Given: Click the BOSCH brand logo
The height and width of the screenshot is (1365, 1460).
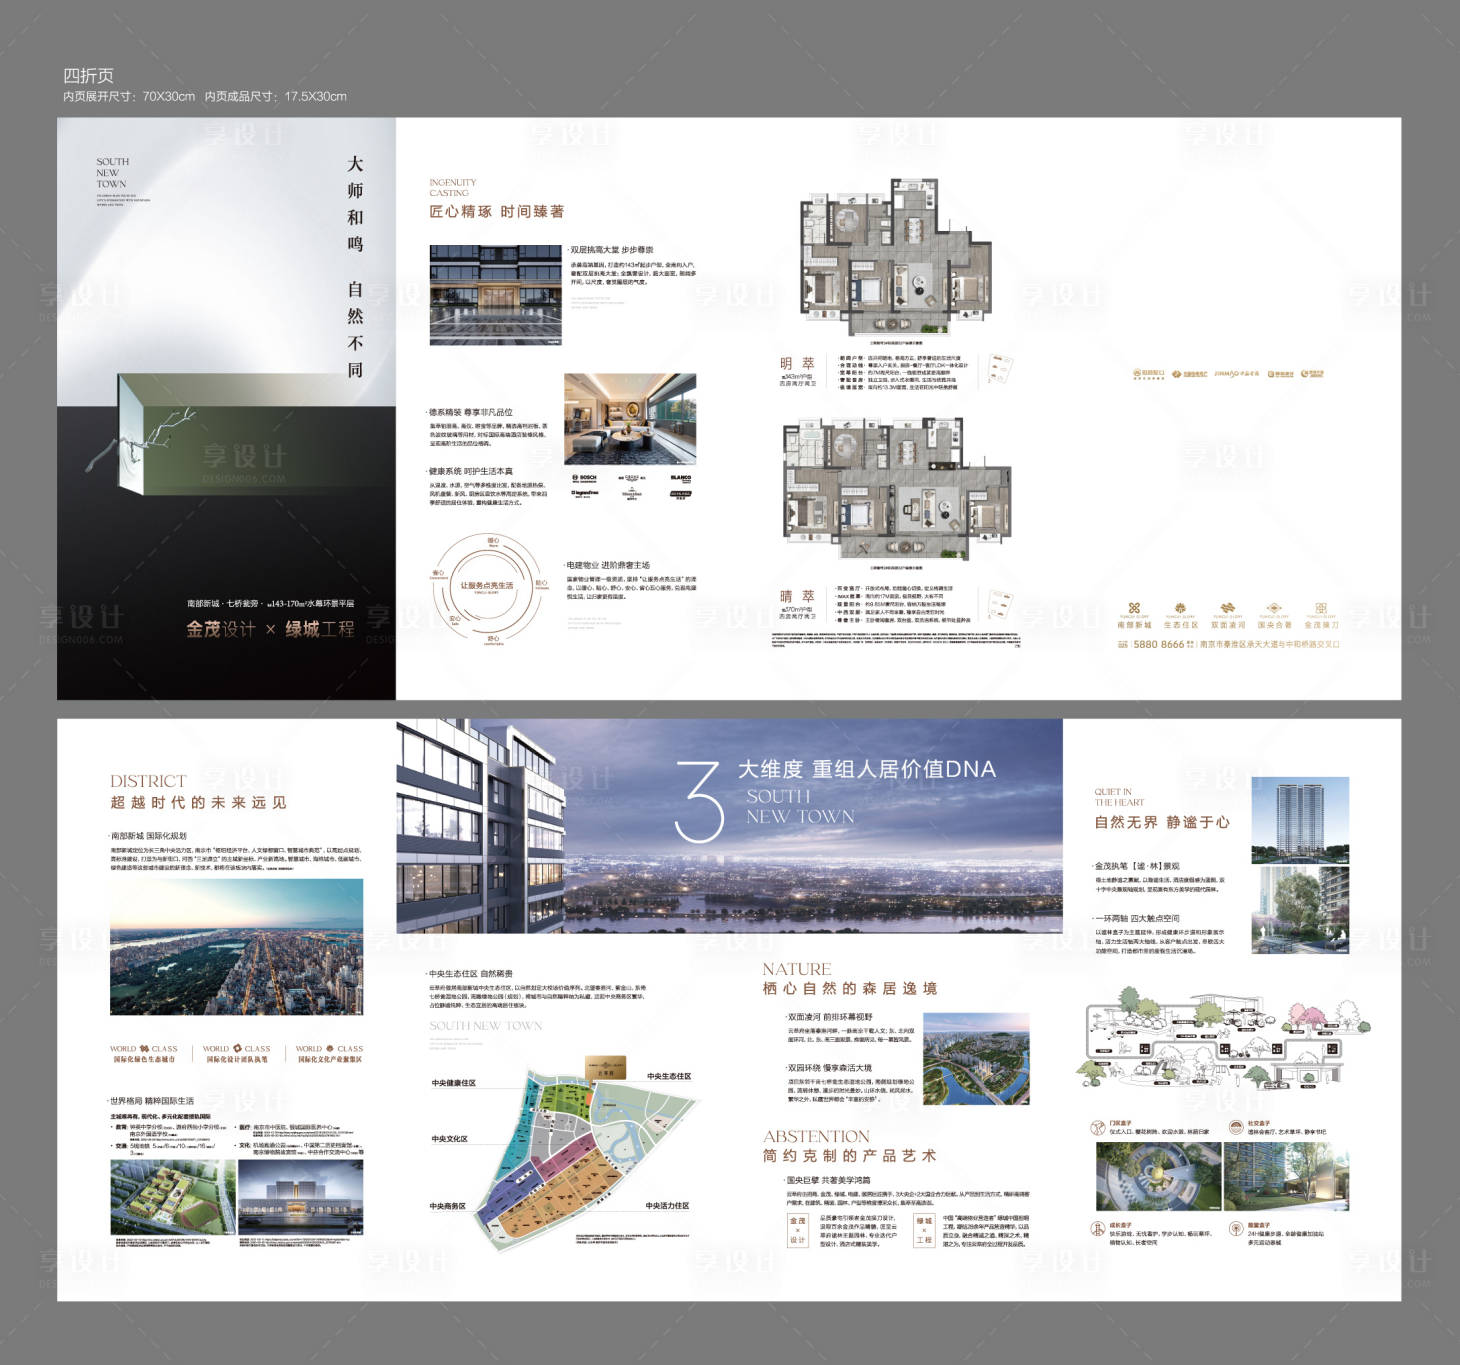Looking at the screenshot, I should tap(585, 478).
